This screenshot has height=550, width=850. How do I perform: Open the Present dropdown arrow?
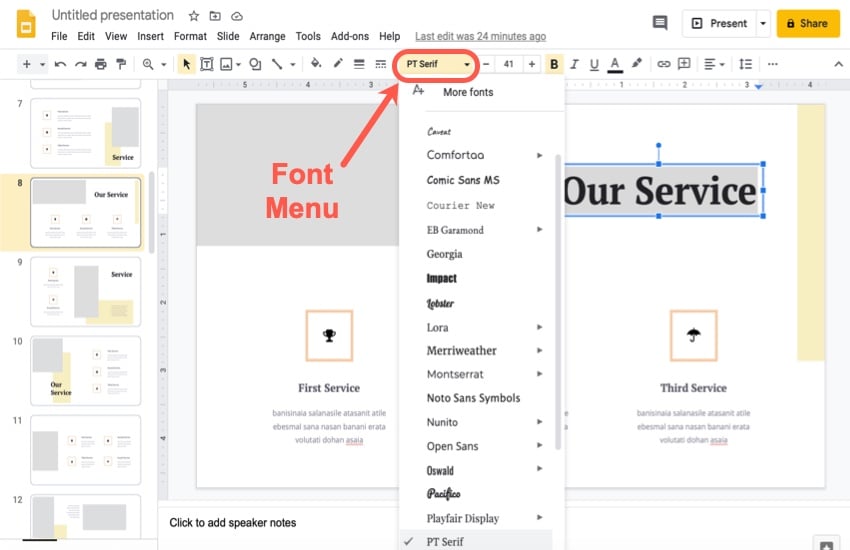coord(763,23)
